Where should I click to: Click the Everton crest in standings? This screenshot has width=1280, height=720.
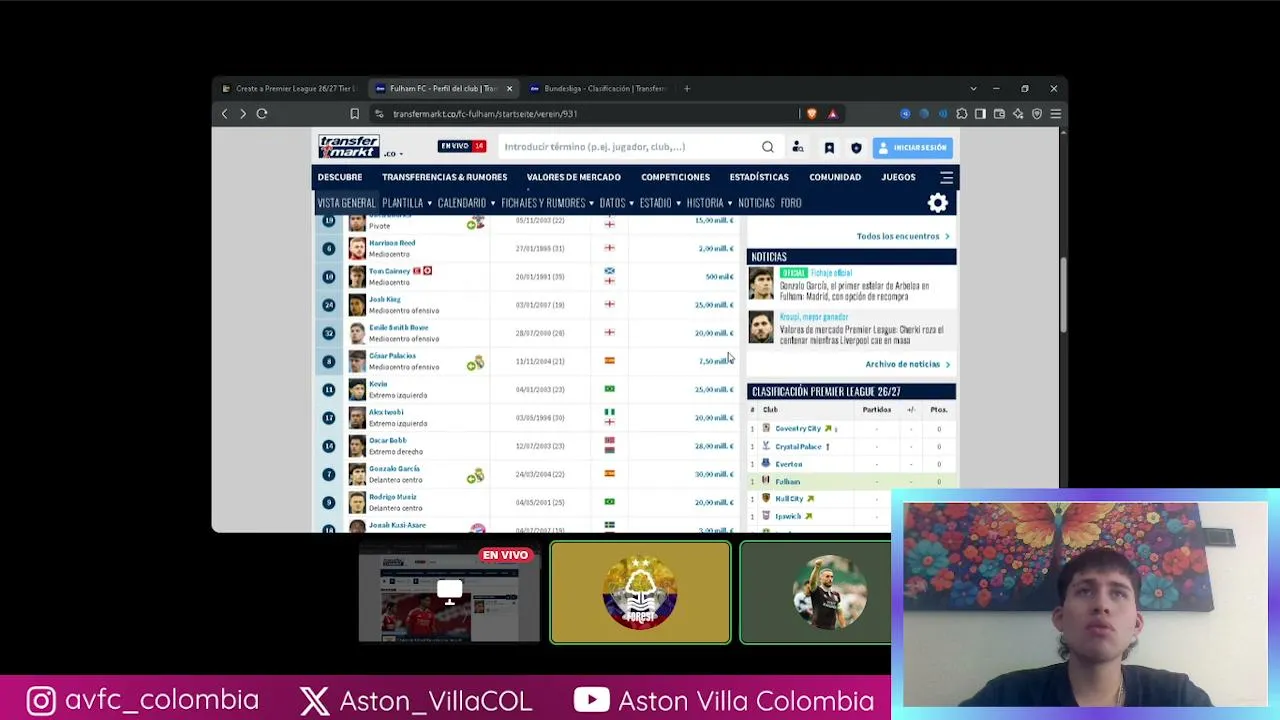pyautogui.click(x=766, y=463)
